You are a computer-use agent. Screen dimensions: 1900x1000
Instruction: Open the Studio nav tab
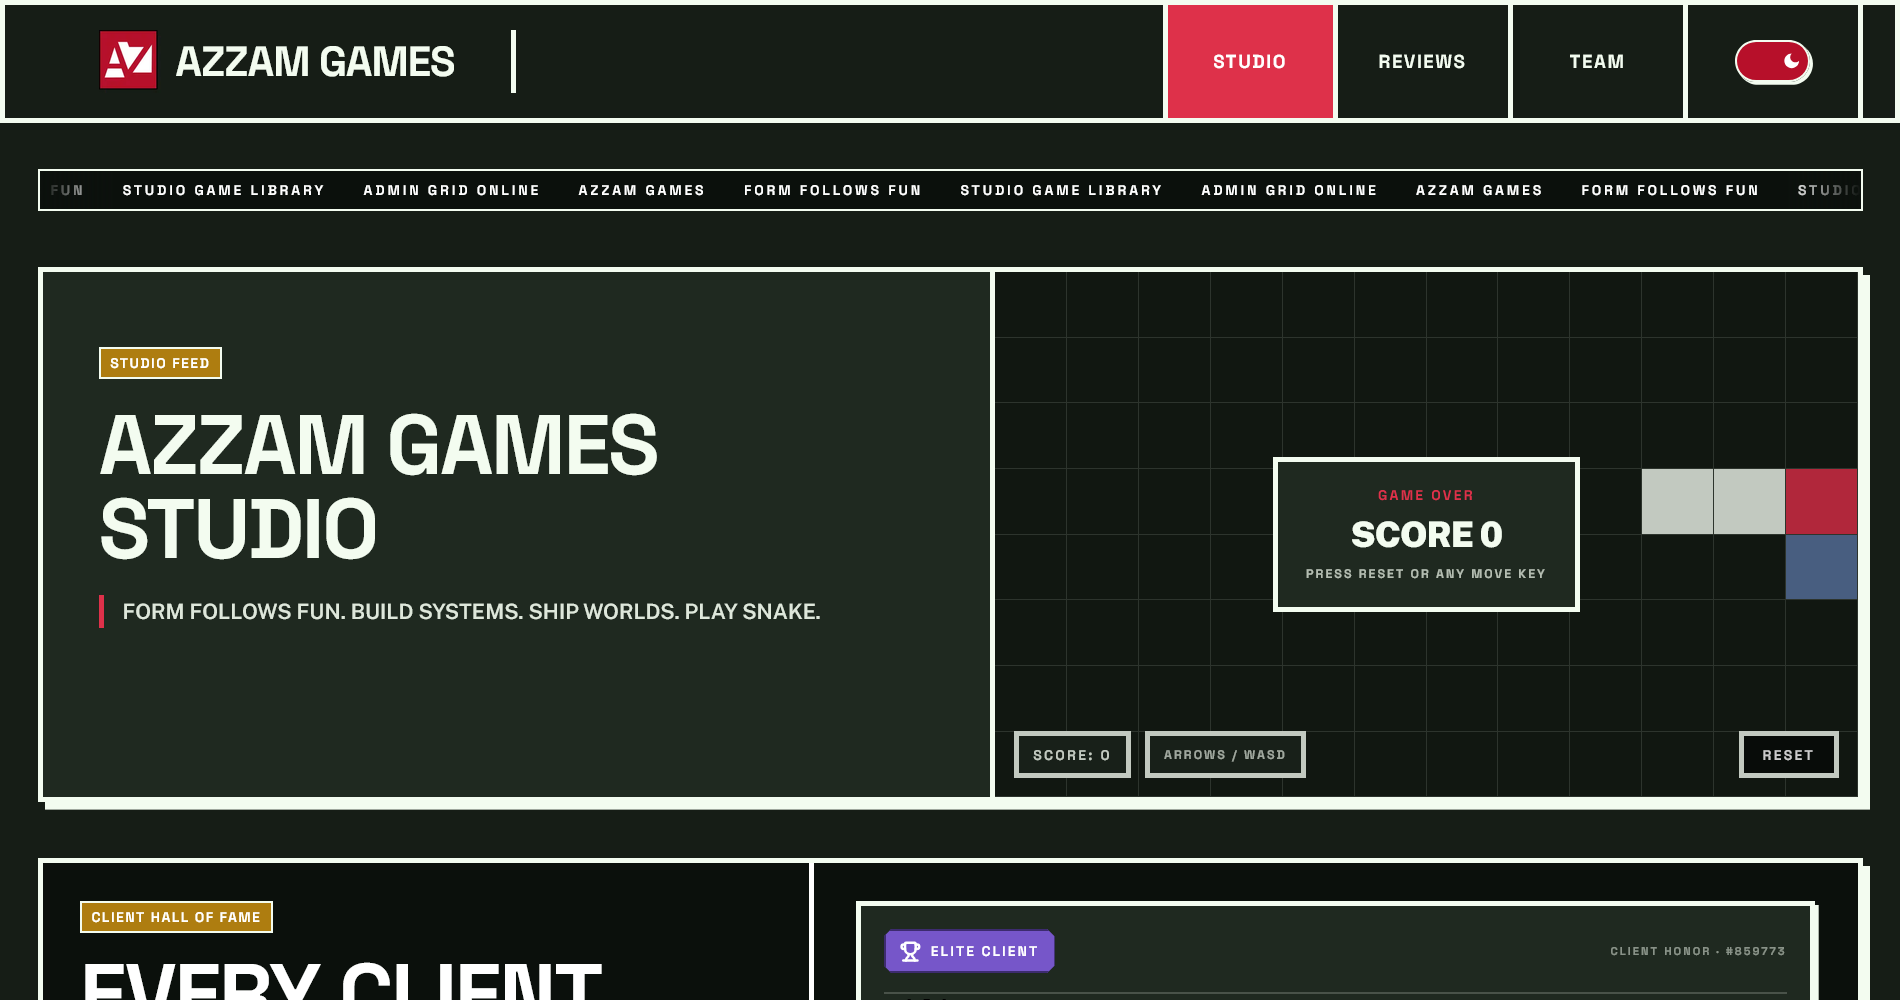[x=1250, y=62]
